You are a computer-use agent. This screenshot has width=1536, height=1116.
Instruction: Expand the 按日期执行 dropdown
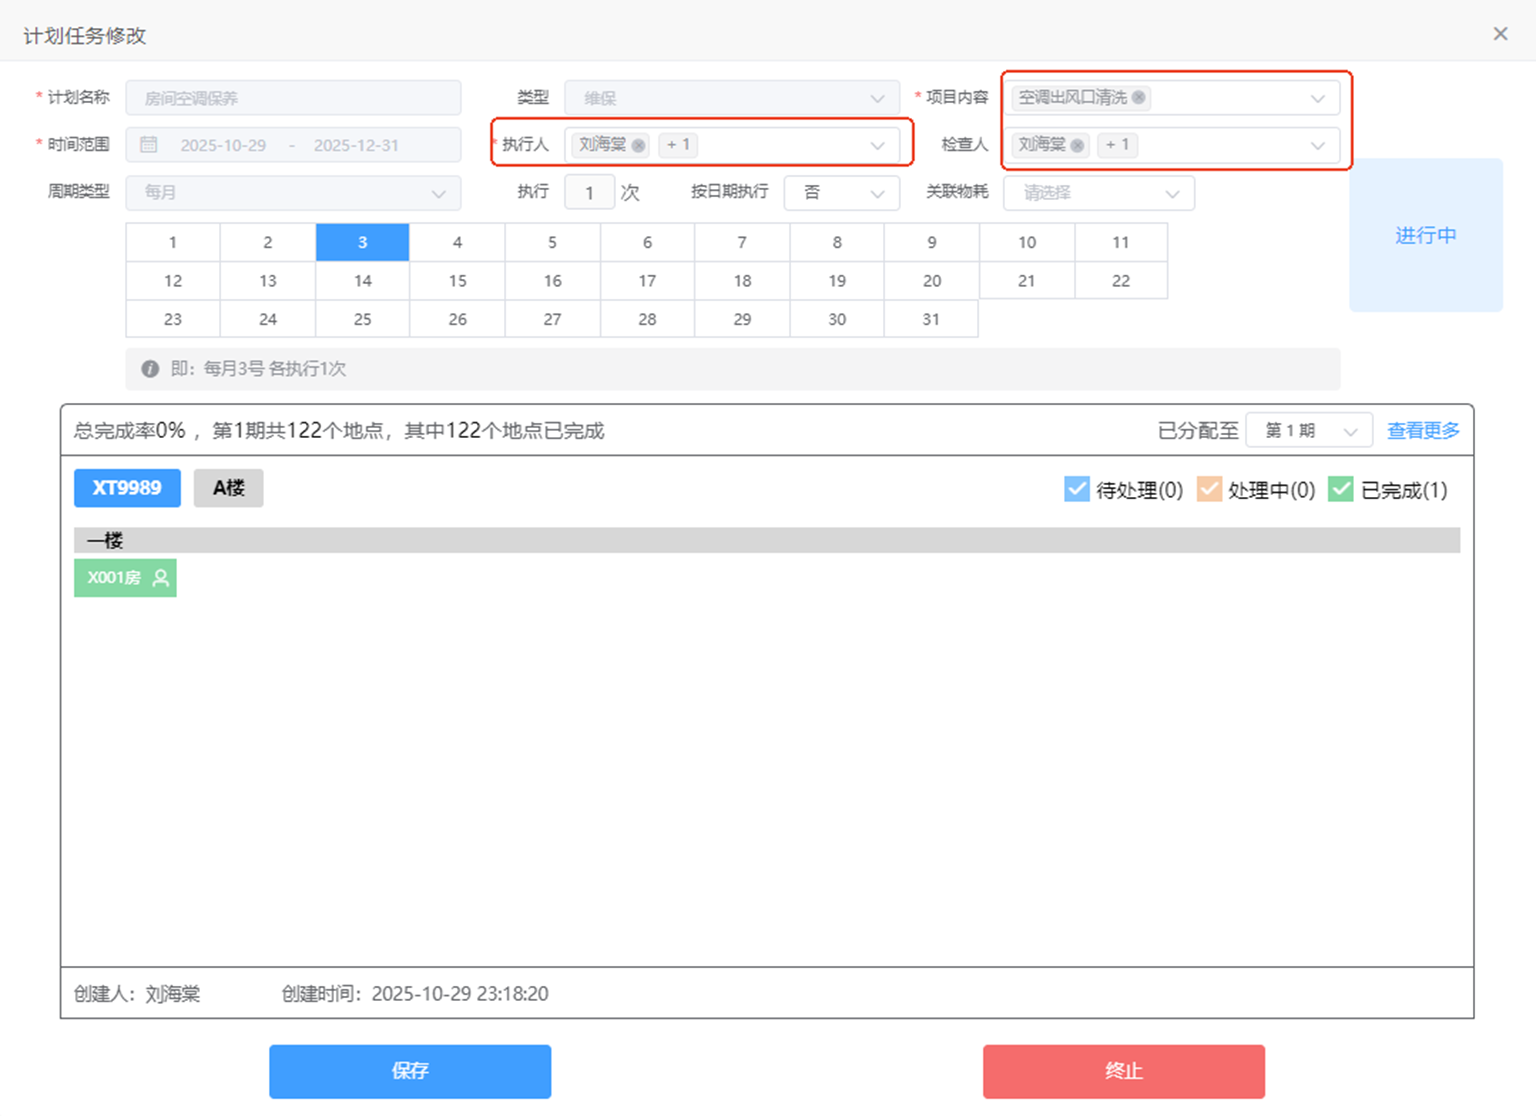click(841, 193)
